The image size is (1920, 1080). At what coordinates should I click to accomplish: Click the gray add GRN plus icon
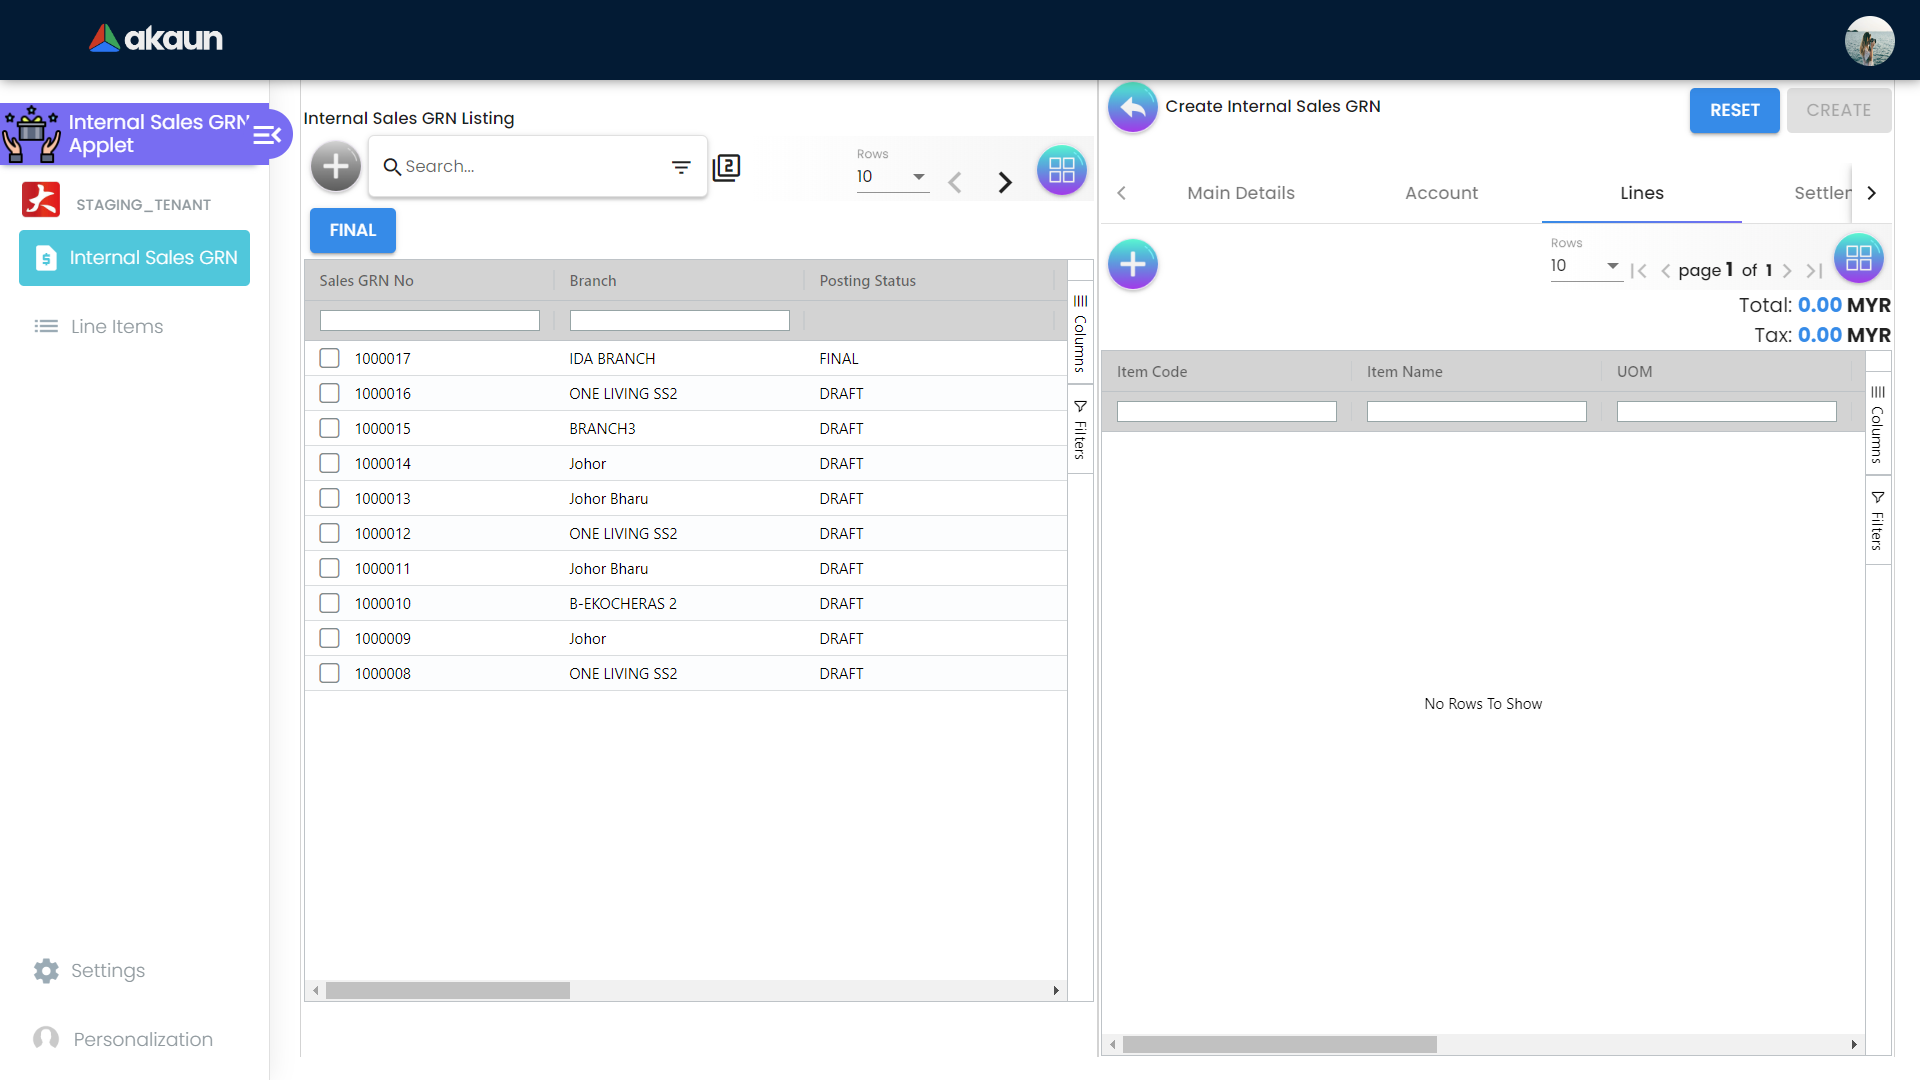336,167
